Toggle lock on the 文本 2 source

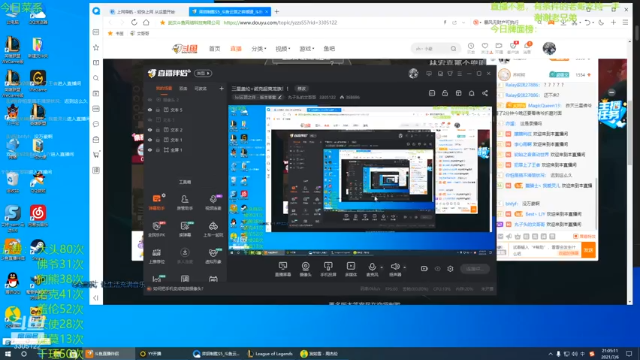[158, 130]
